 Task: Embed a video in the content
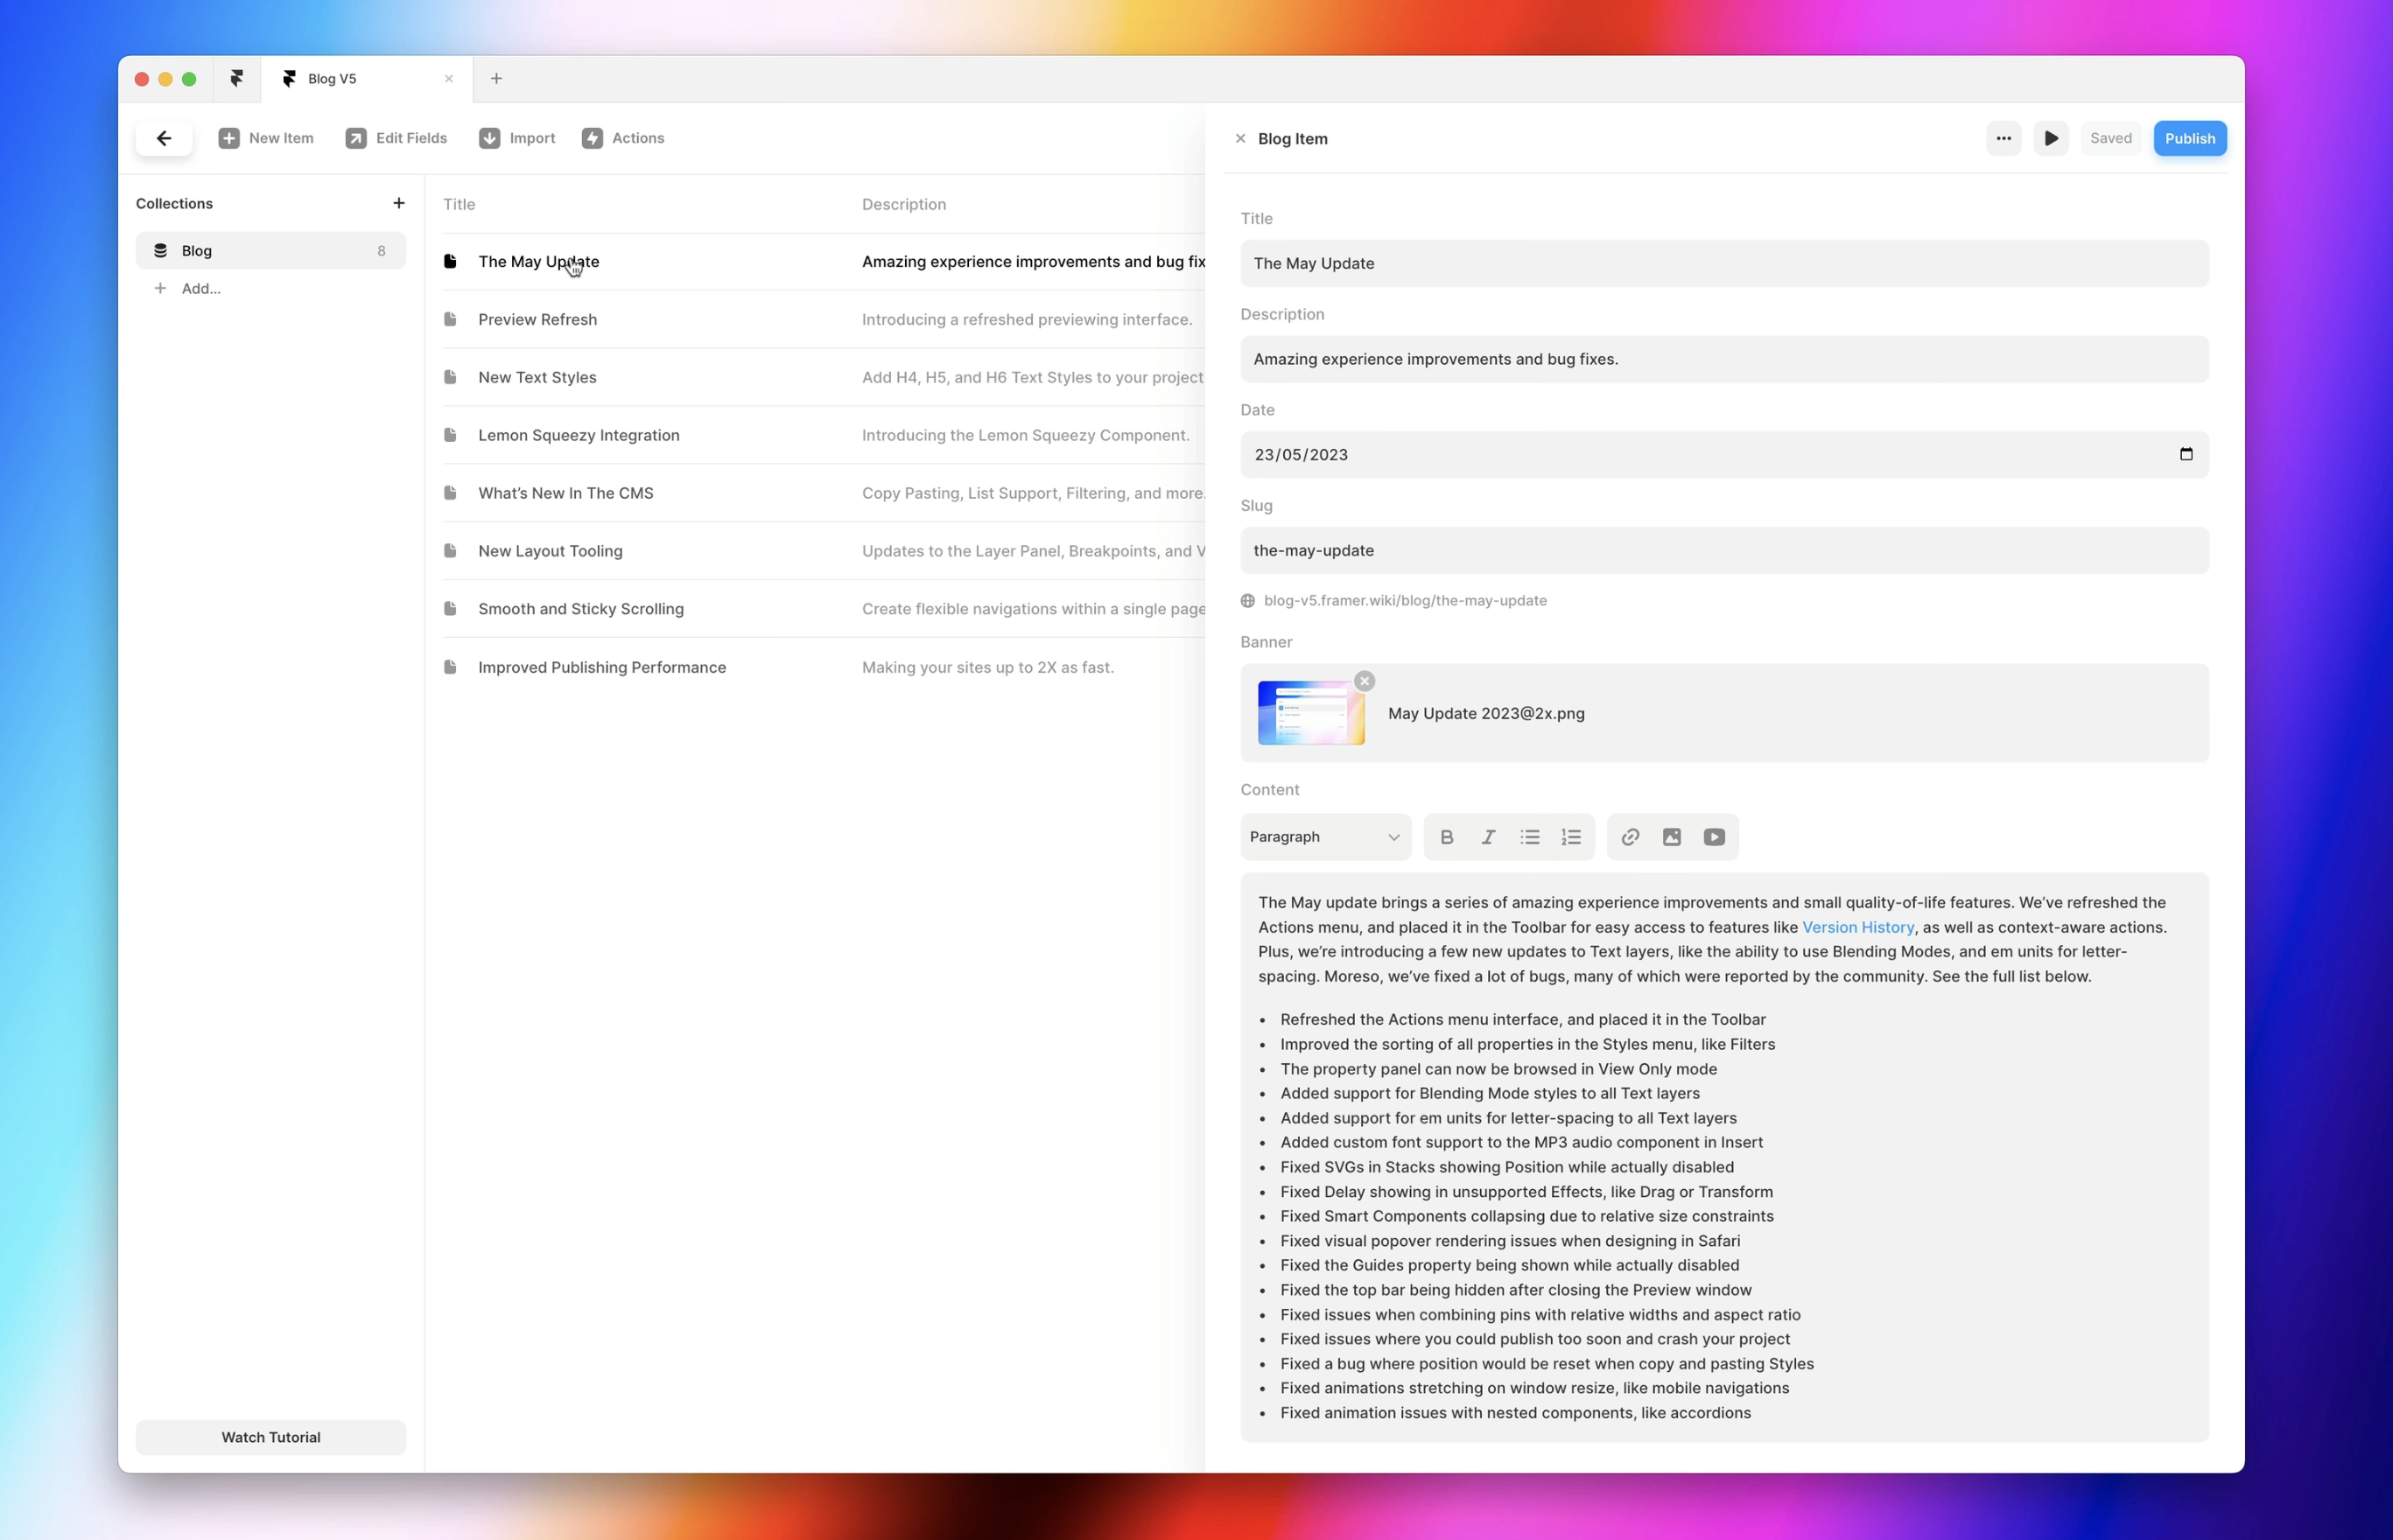pos(1714,837)
